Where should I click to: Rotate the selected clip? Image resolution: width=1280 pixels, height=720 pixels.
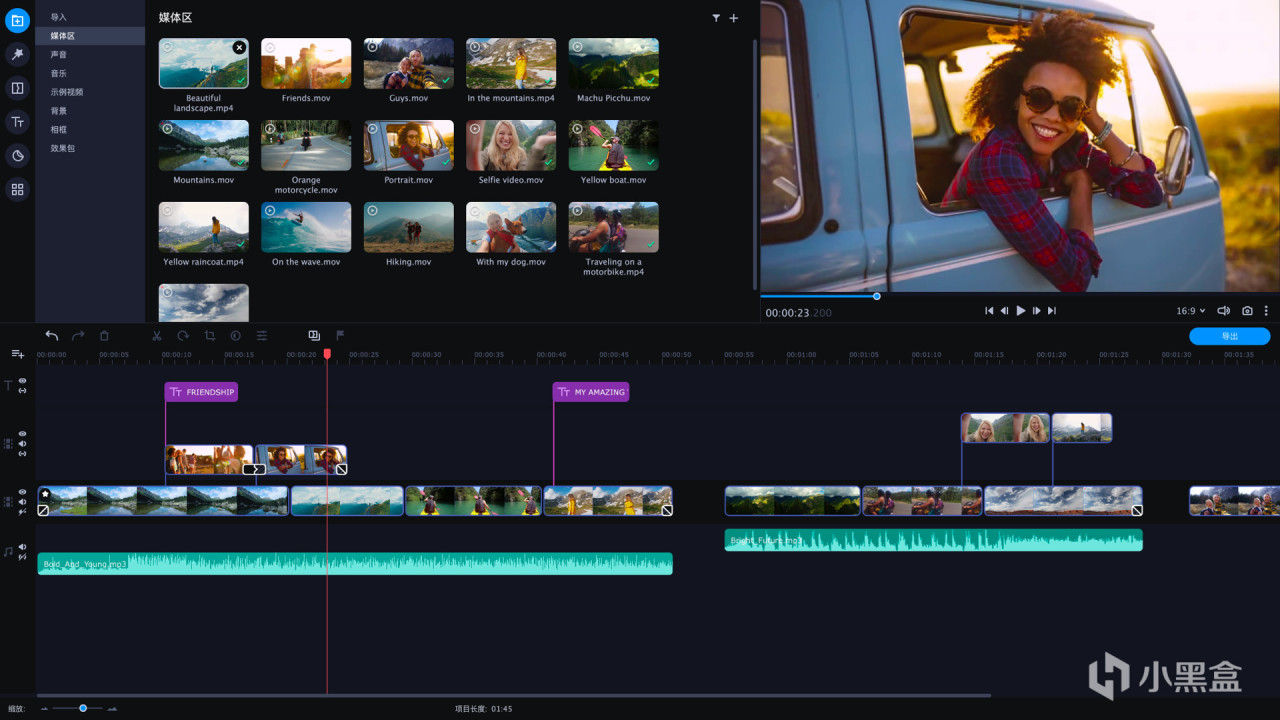tap(183, 336)
